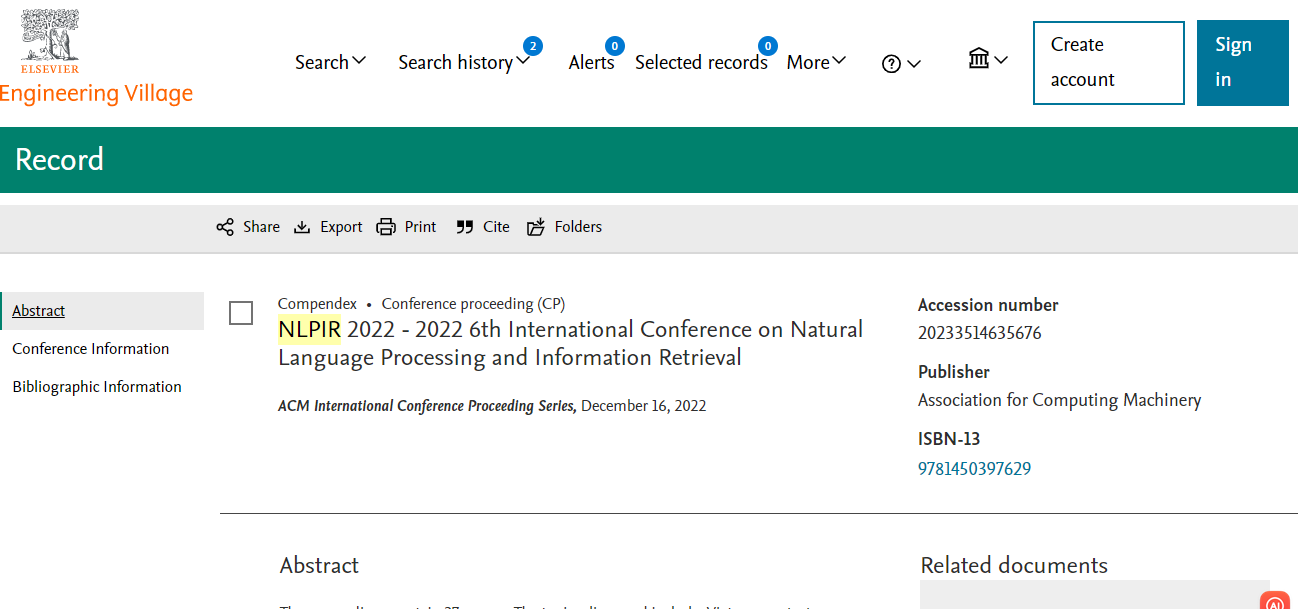Screen dimensions: 1298x609
Task: Click the Create account button
Action: click(1109, 63)
